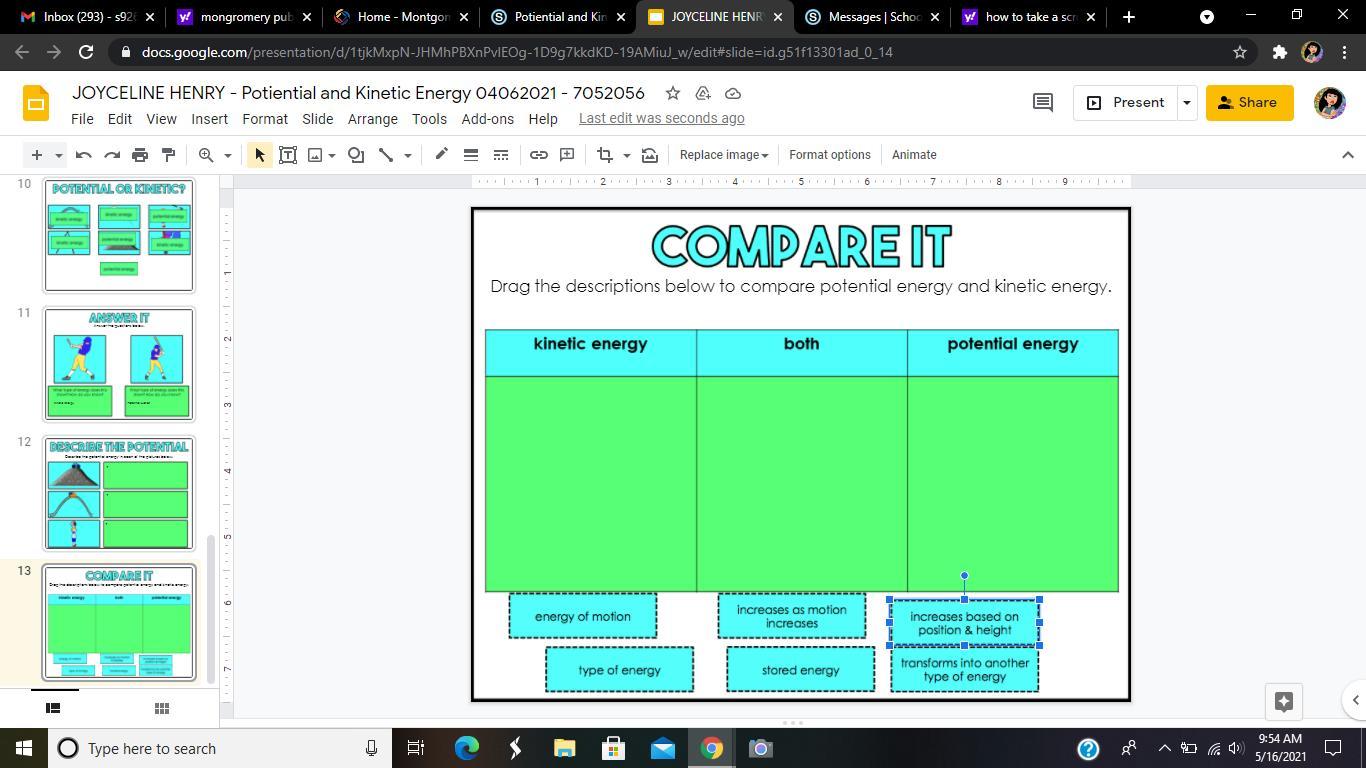The height and width of the screenshot is (768, 1366).
Task: Click the Add comment toolbar icon
Action: coord(567,155)
